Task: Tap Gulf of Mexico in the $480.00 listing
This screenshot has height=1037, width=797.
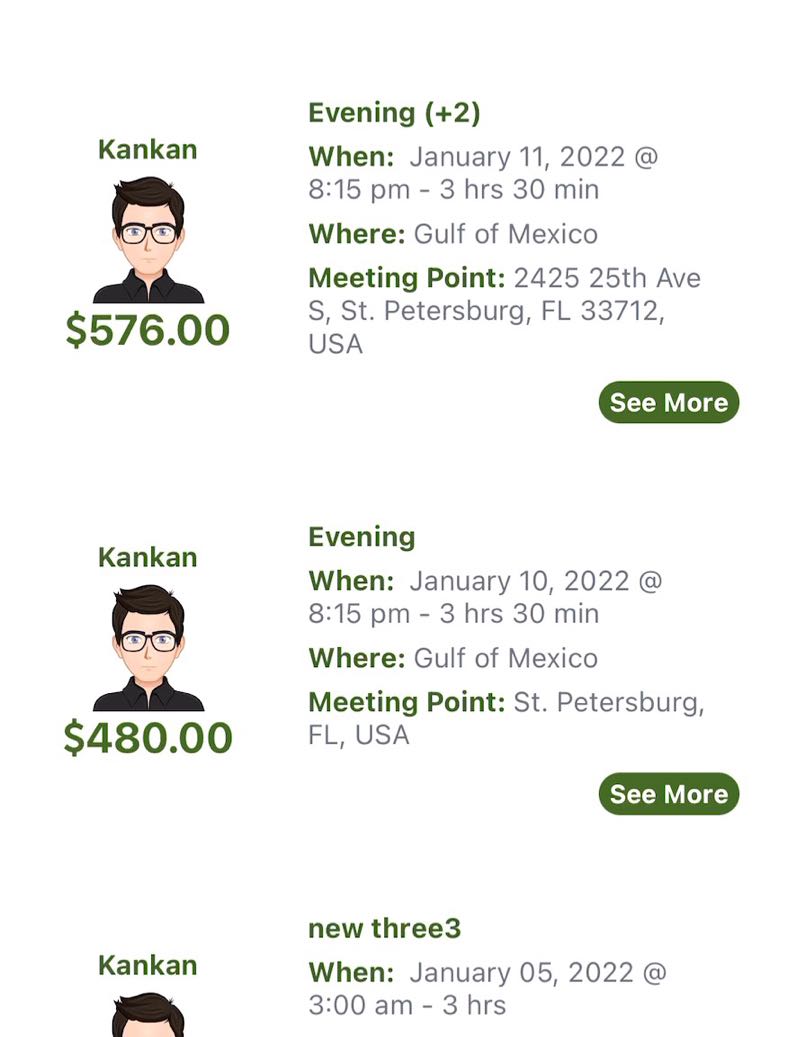Action: [505, 658]
